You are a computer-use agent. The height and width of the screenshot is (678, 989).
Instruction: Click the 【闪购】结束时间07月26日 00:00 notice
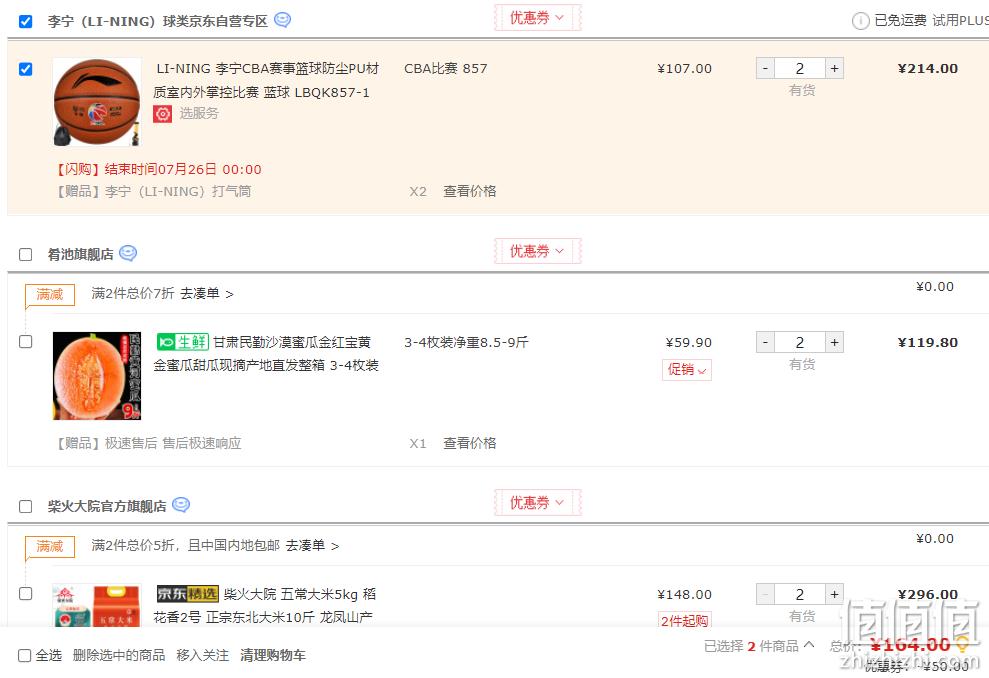158,169
